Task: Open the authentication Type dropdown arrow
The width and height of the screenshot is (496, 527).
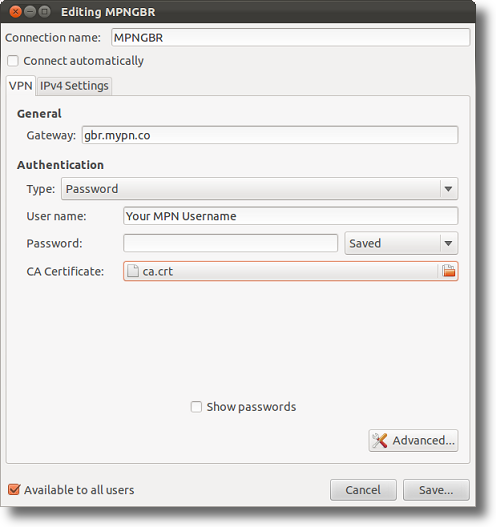Action: 448,189
